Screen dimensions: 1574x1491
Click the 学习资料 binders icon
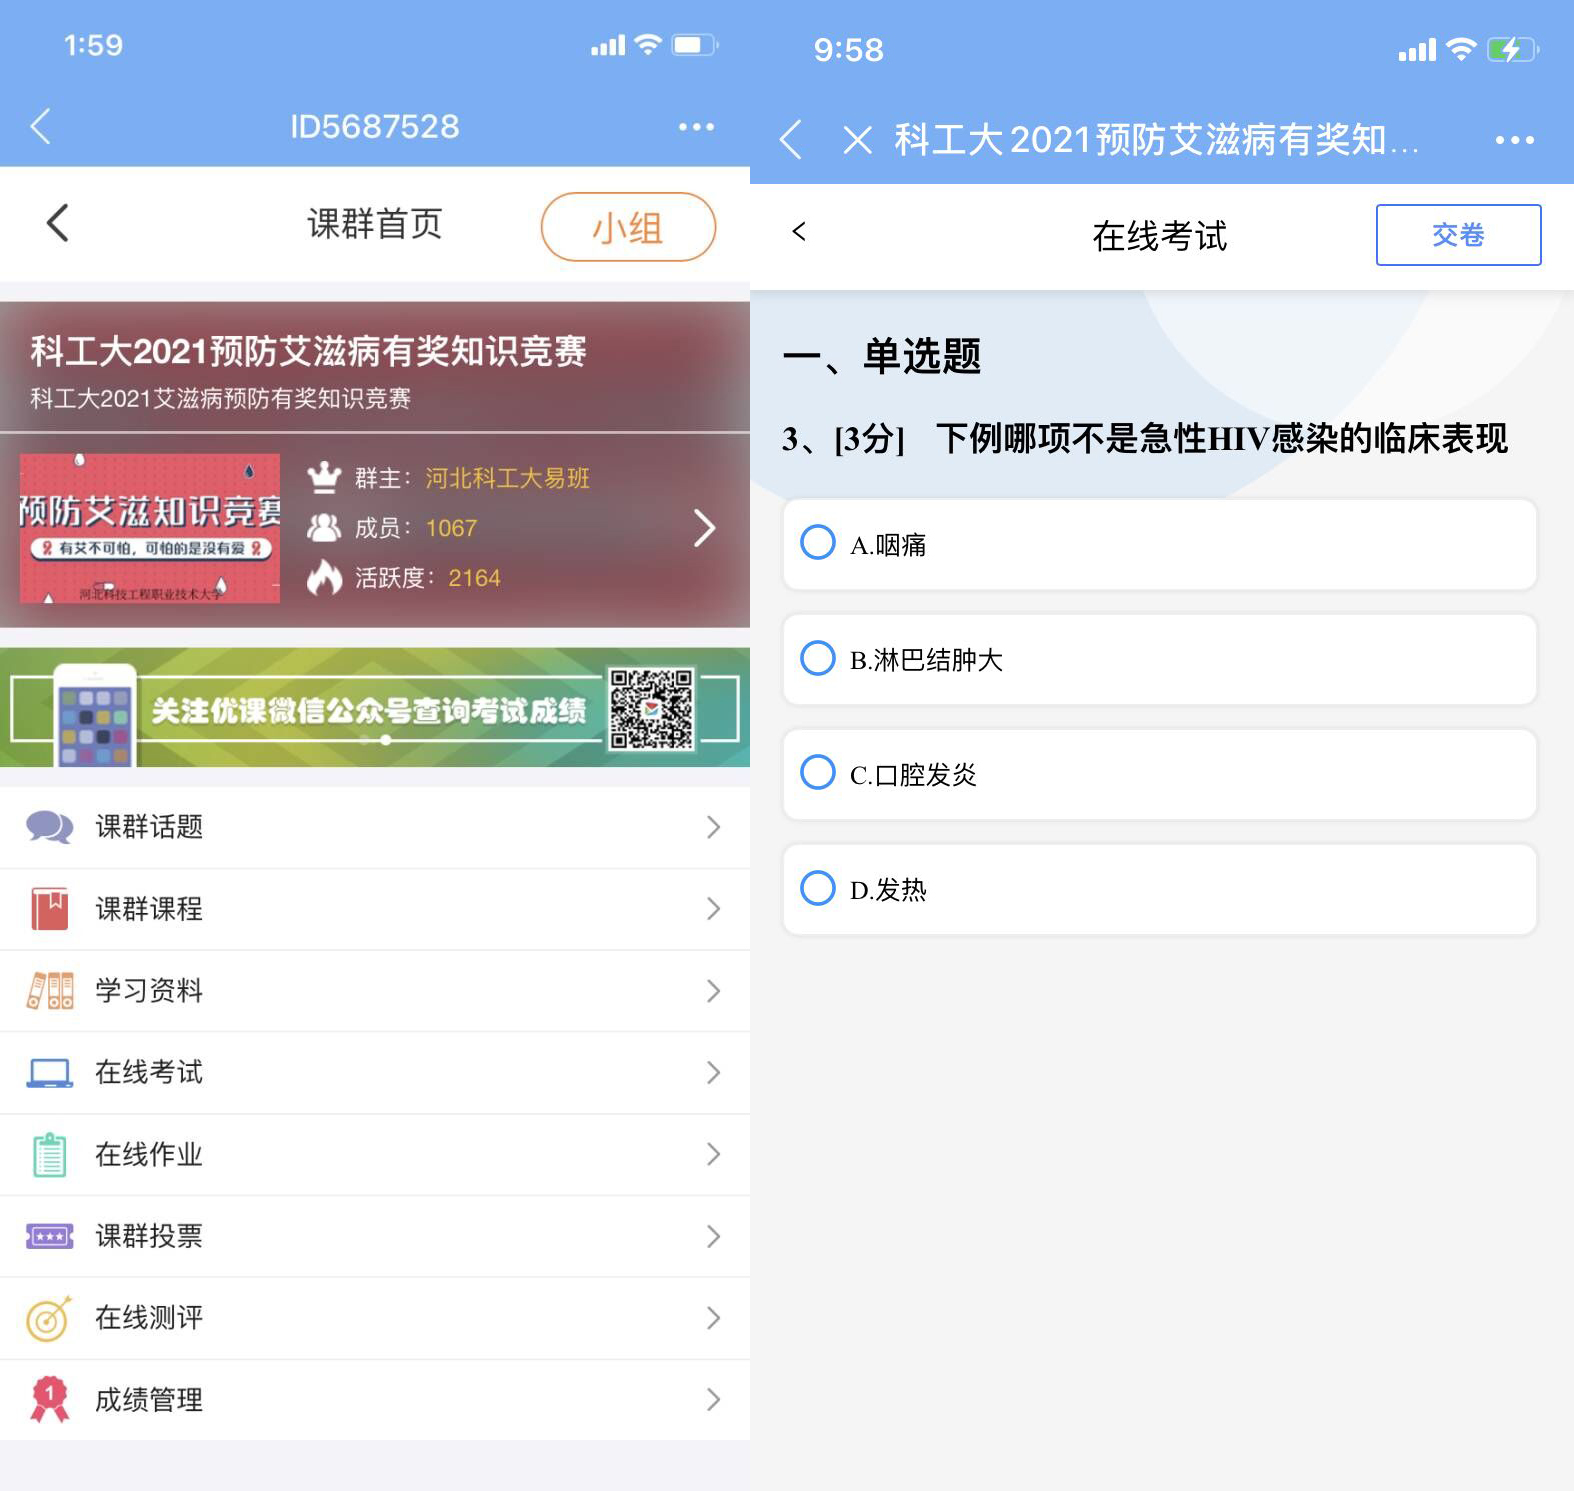tap(49, 991)
